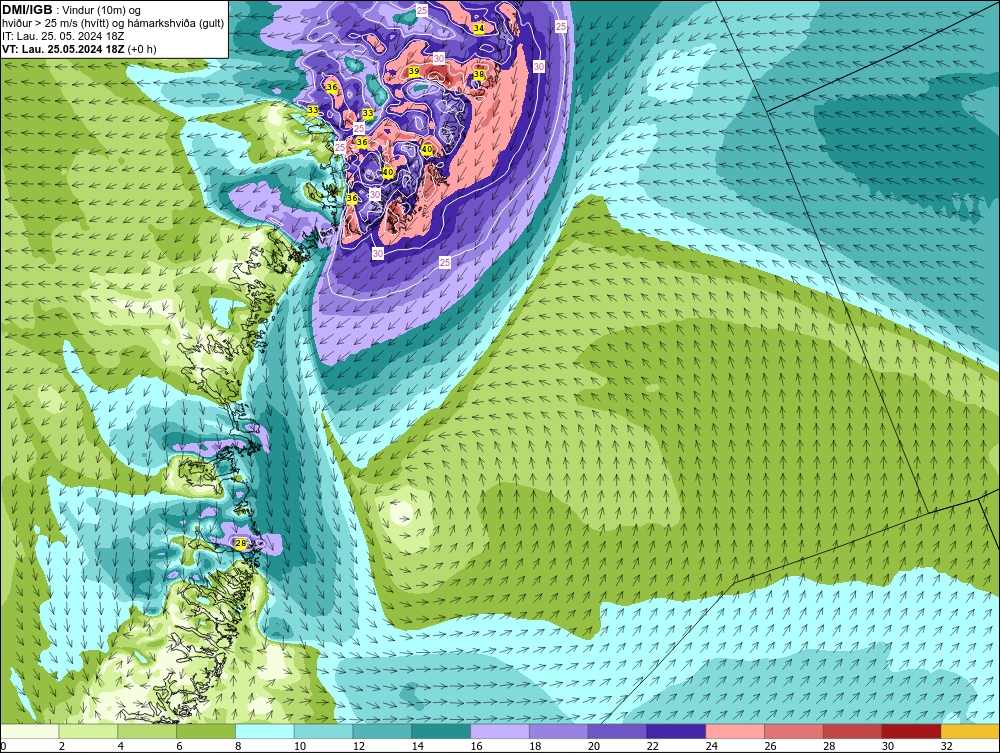Image resolution: width=1000 pixels, height=753 pixels.
Task: Click the legend scale number 26
Action: [770, 746]
